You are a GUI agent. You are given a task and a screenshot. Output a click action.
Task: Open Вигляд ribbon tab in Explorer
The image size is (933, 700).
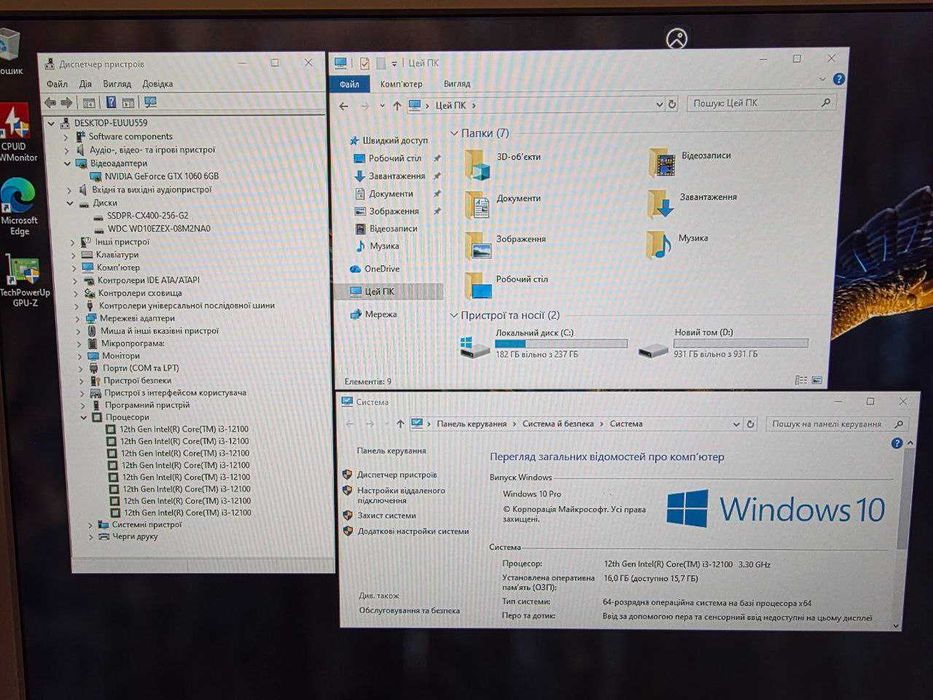tap(457, 84)
